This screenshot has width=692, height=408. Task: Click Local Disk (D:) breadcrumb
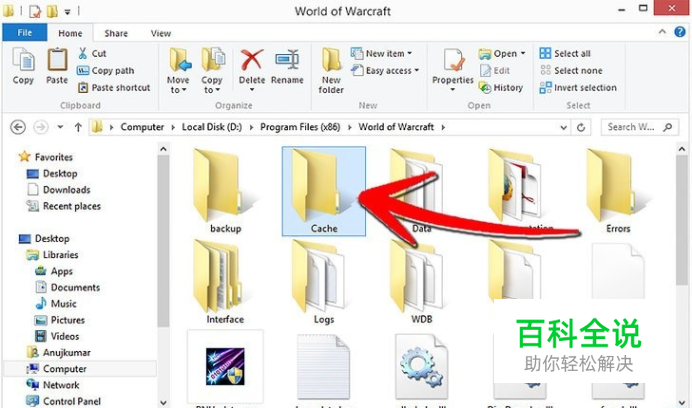pyautogui.click(x=212, y=127)
